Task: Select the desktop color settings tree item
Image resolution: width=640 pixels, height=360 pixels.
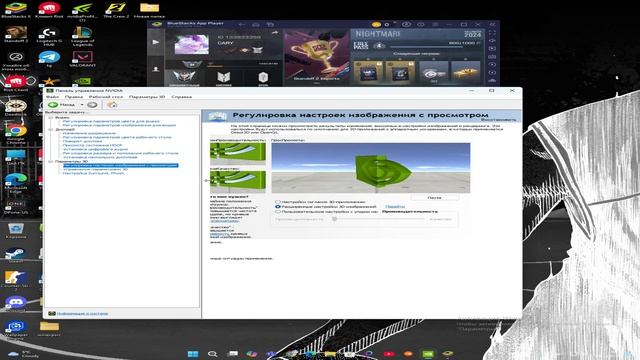Action: (x=117, y=137)
